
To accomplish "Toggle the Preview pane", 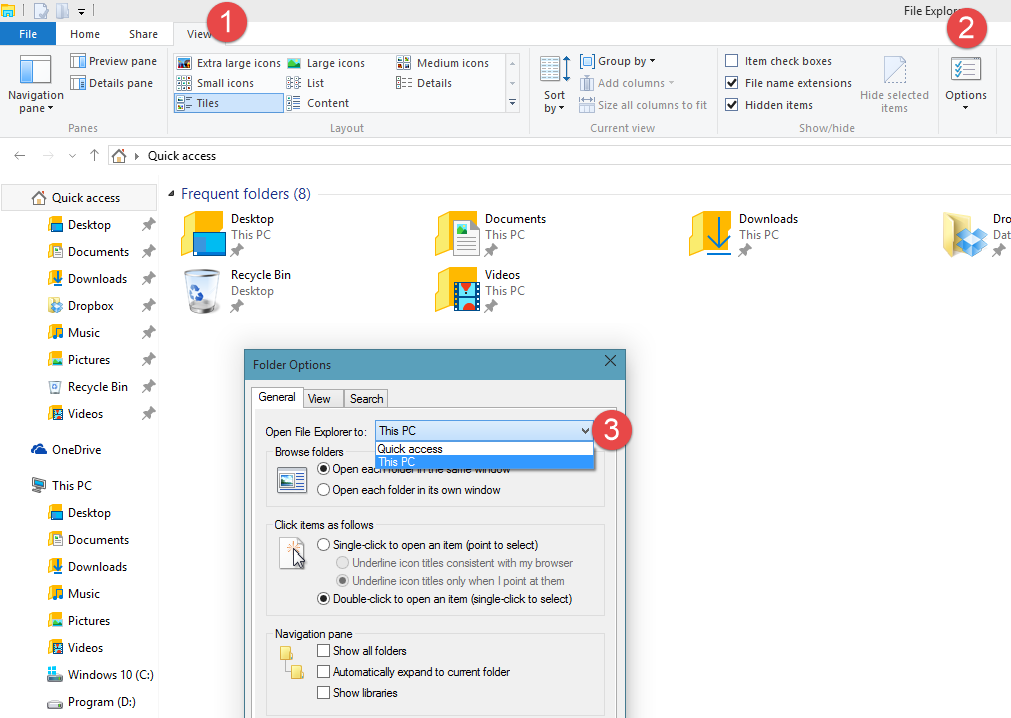I will (x=113, y=61).
